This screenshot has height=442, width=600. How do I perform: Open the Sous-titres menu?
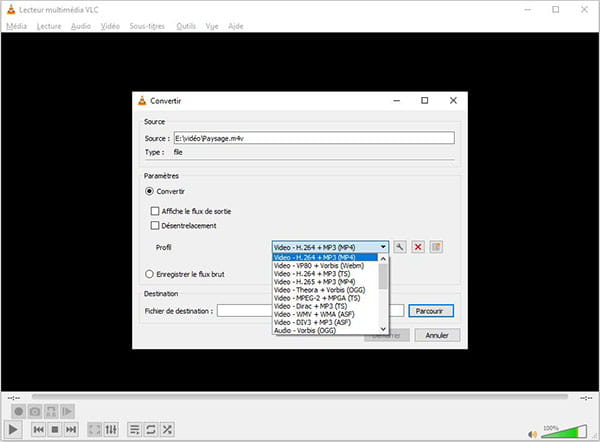(x=147, y=26)
